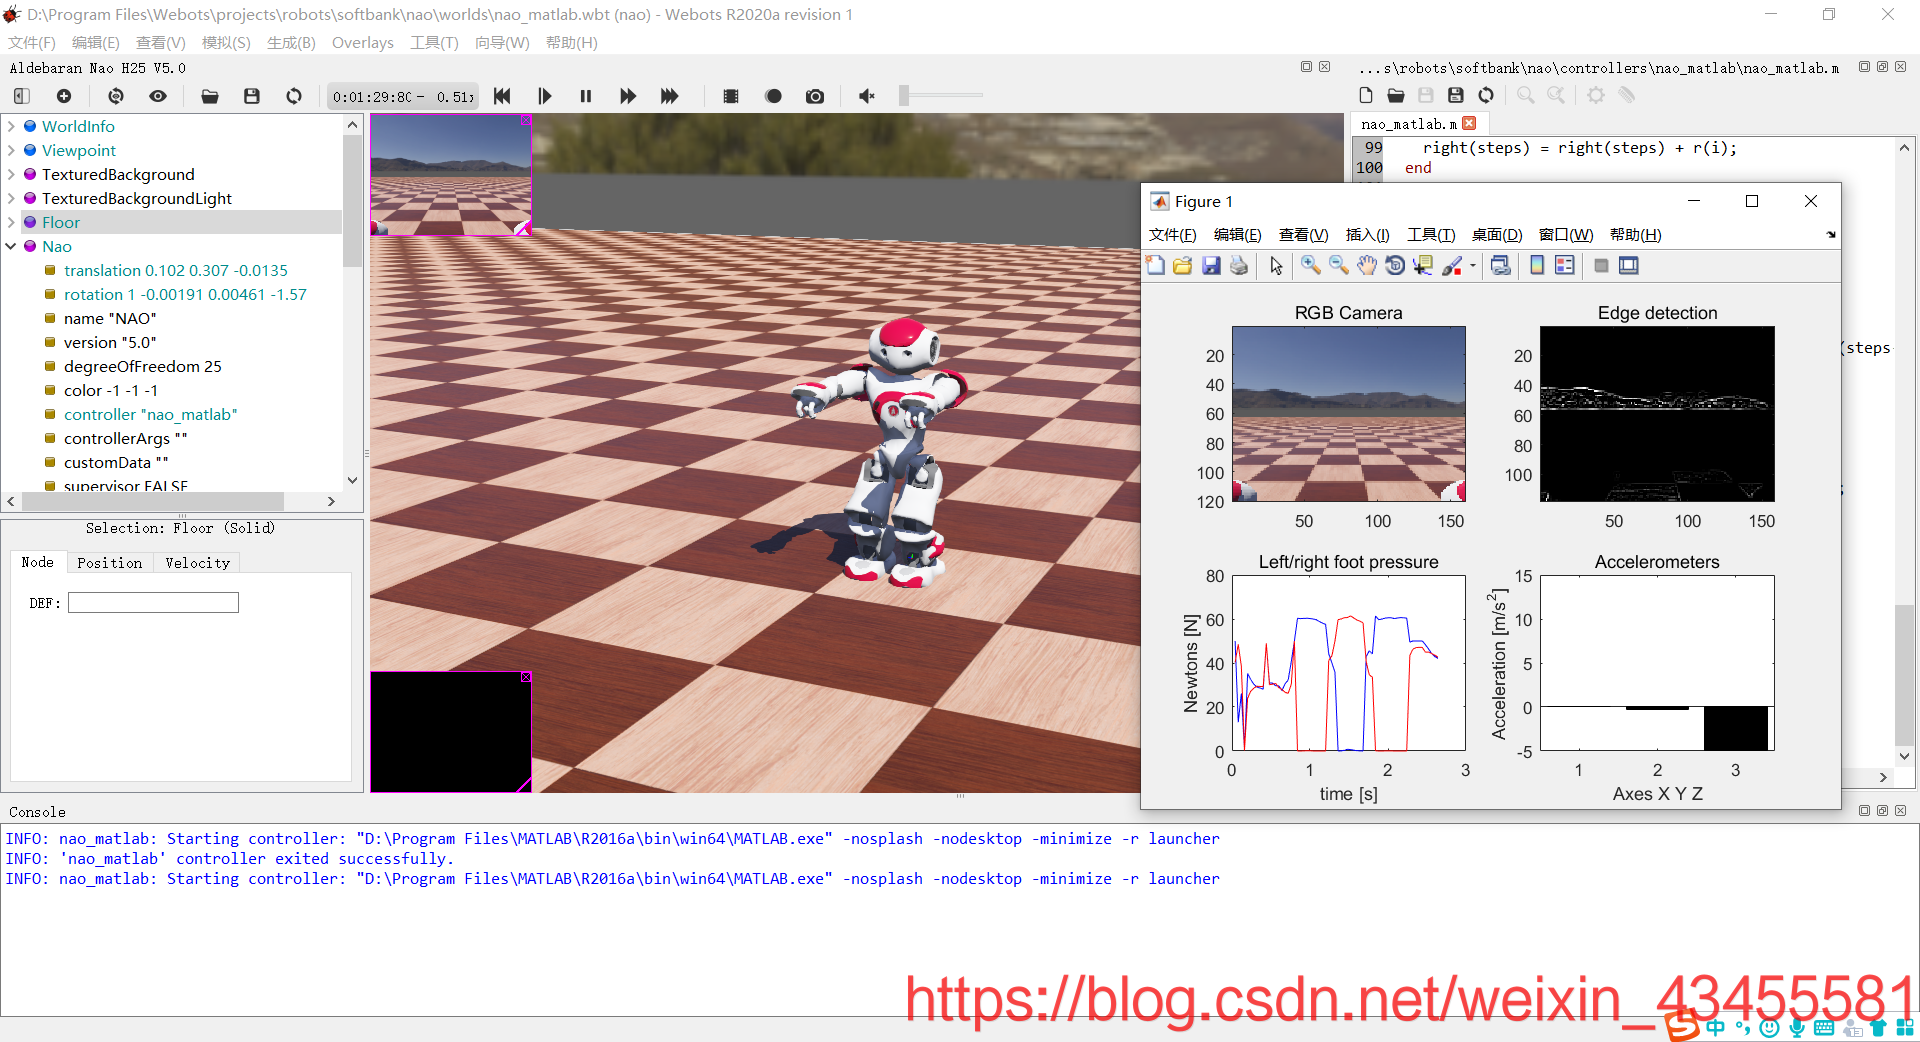Toggle the zoom in tool in Figure 1

tap(1310, 265)
